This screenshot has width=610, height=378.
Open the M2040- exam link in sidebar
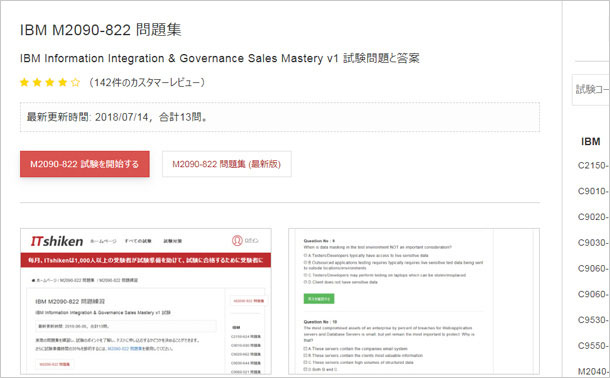coord(593,371)
